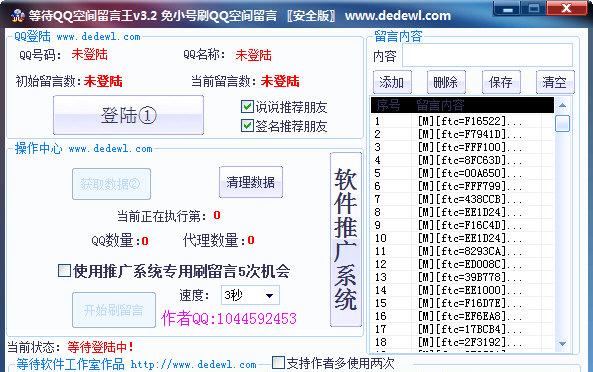The image size is (593, 372).
Task: Select row 18 [M][ftc=2F3192]
Action: point(462,342)
